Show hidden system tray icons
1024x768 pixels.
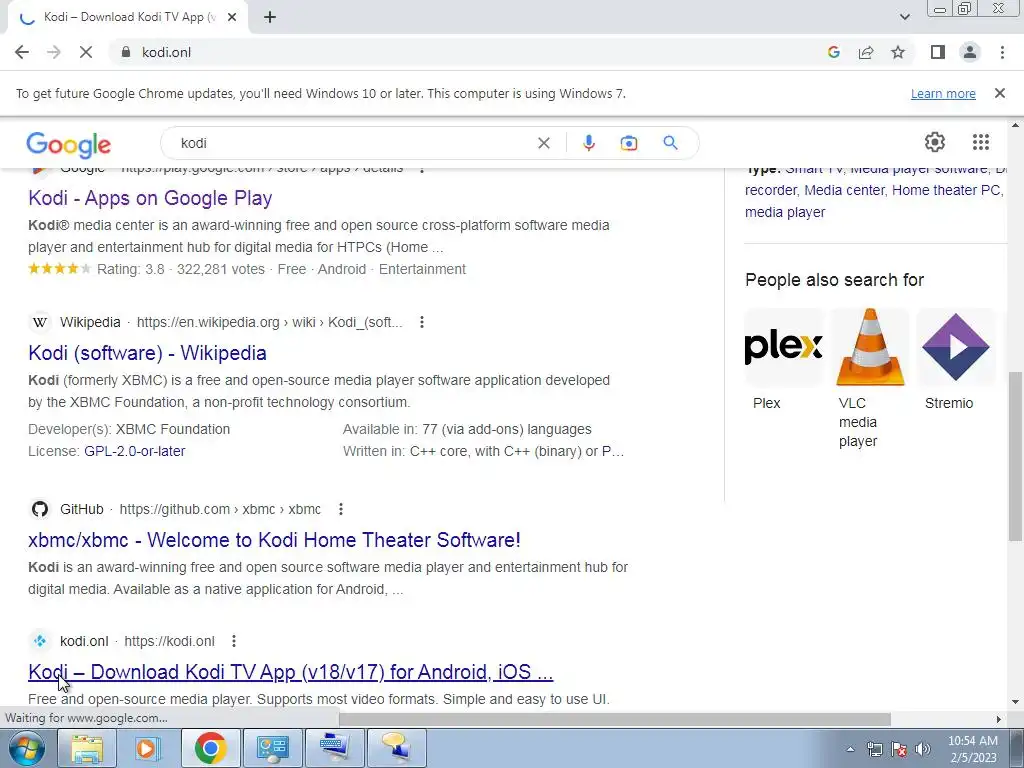(x=850, y=749)
